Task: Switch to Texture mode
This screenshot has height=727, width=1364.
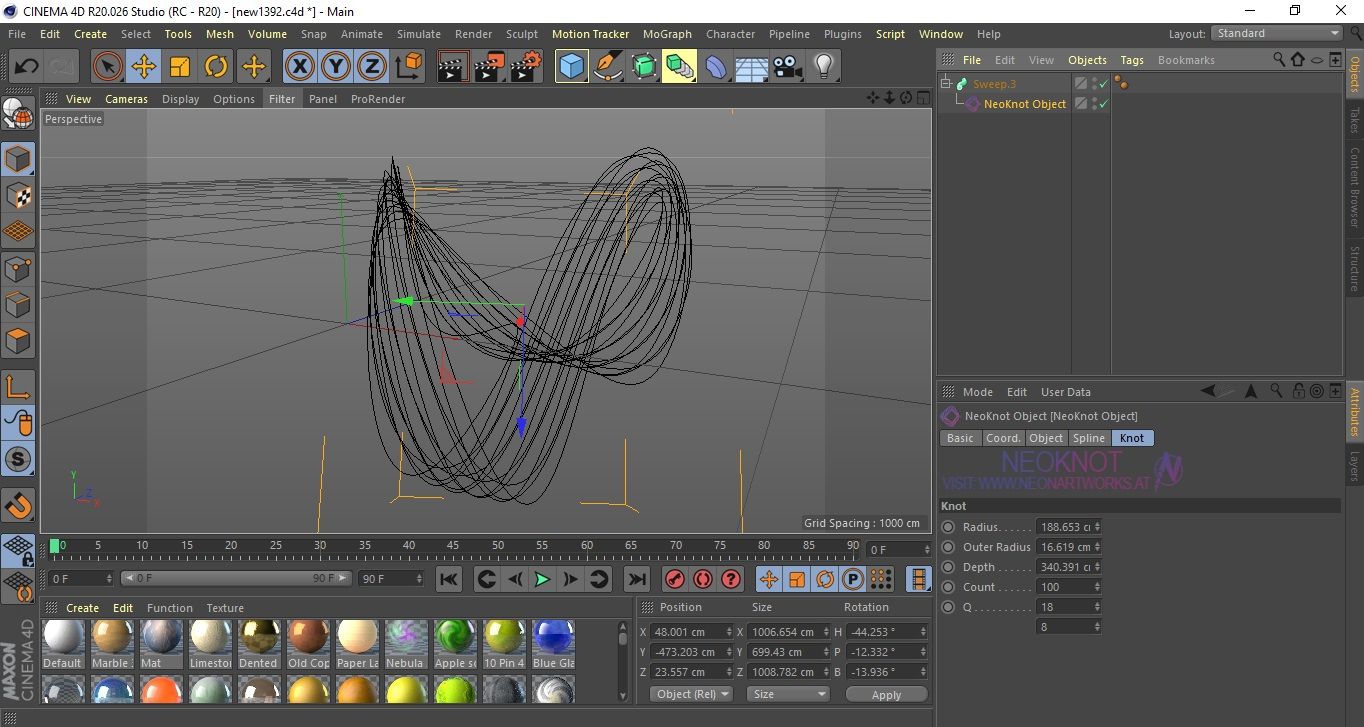Action: [18, 195]
